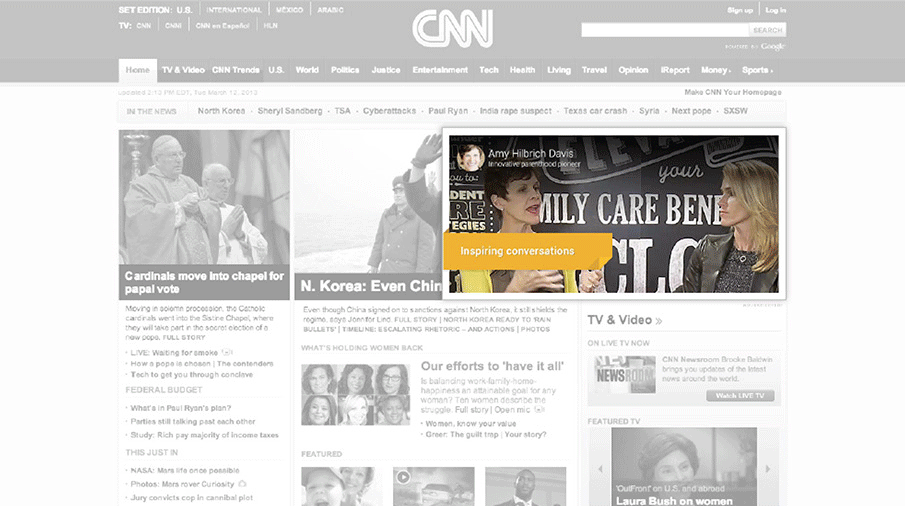Open NASA: Mars life once possible

[x=185, y=470]
